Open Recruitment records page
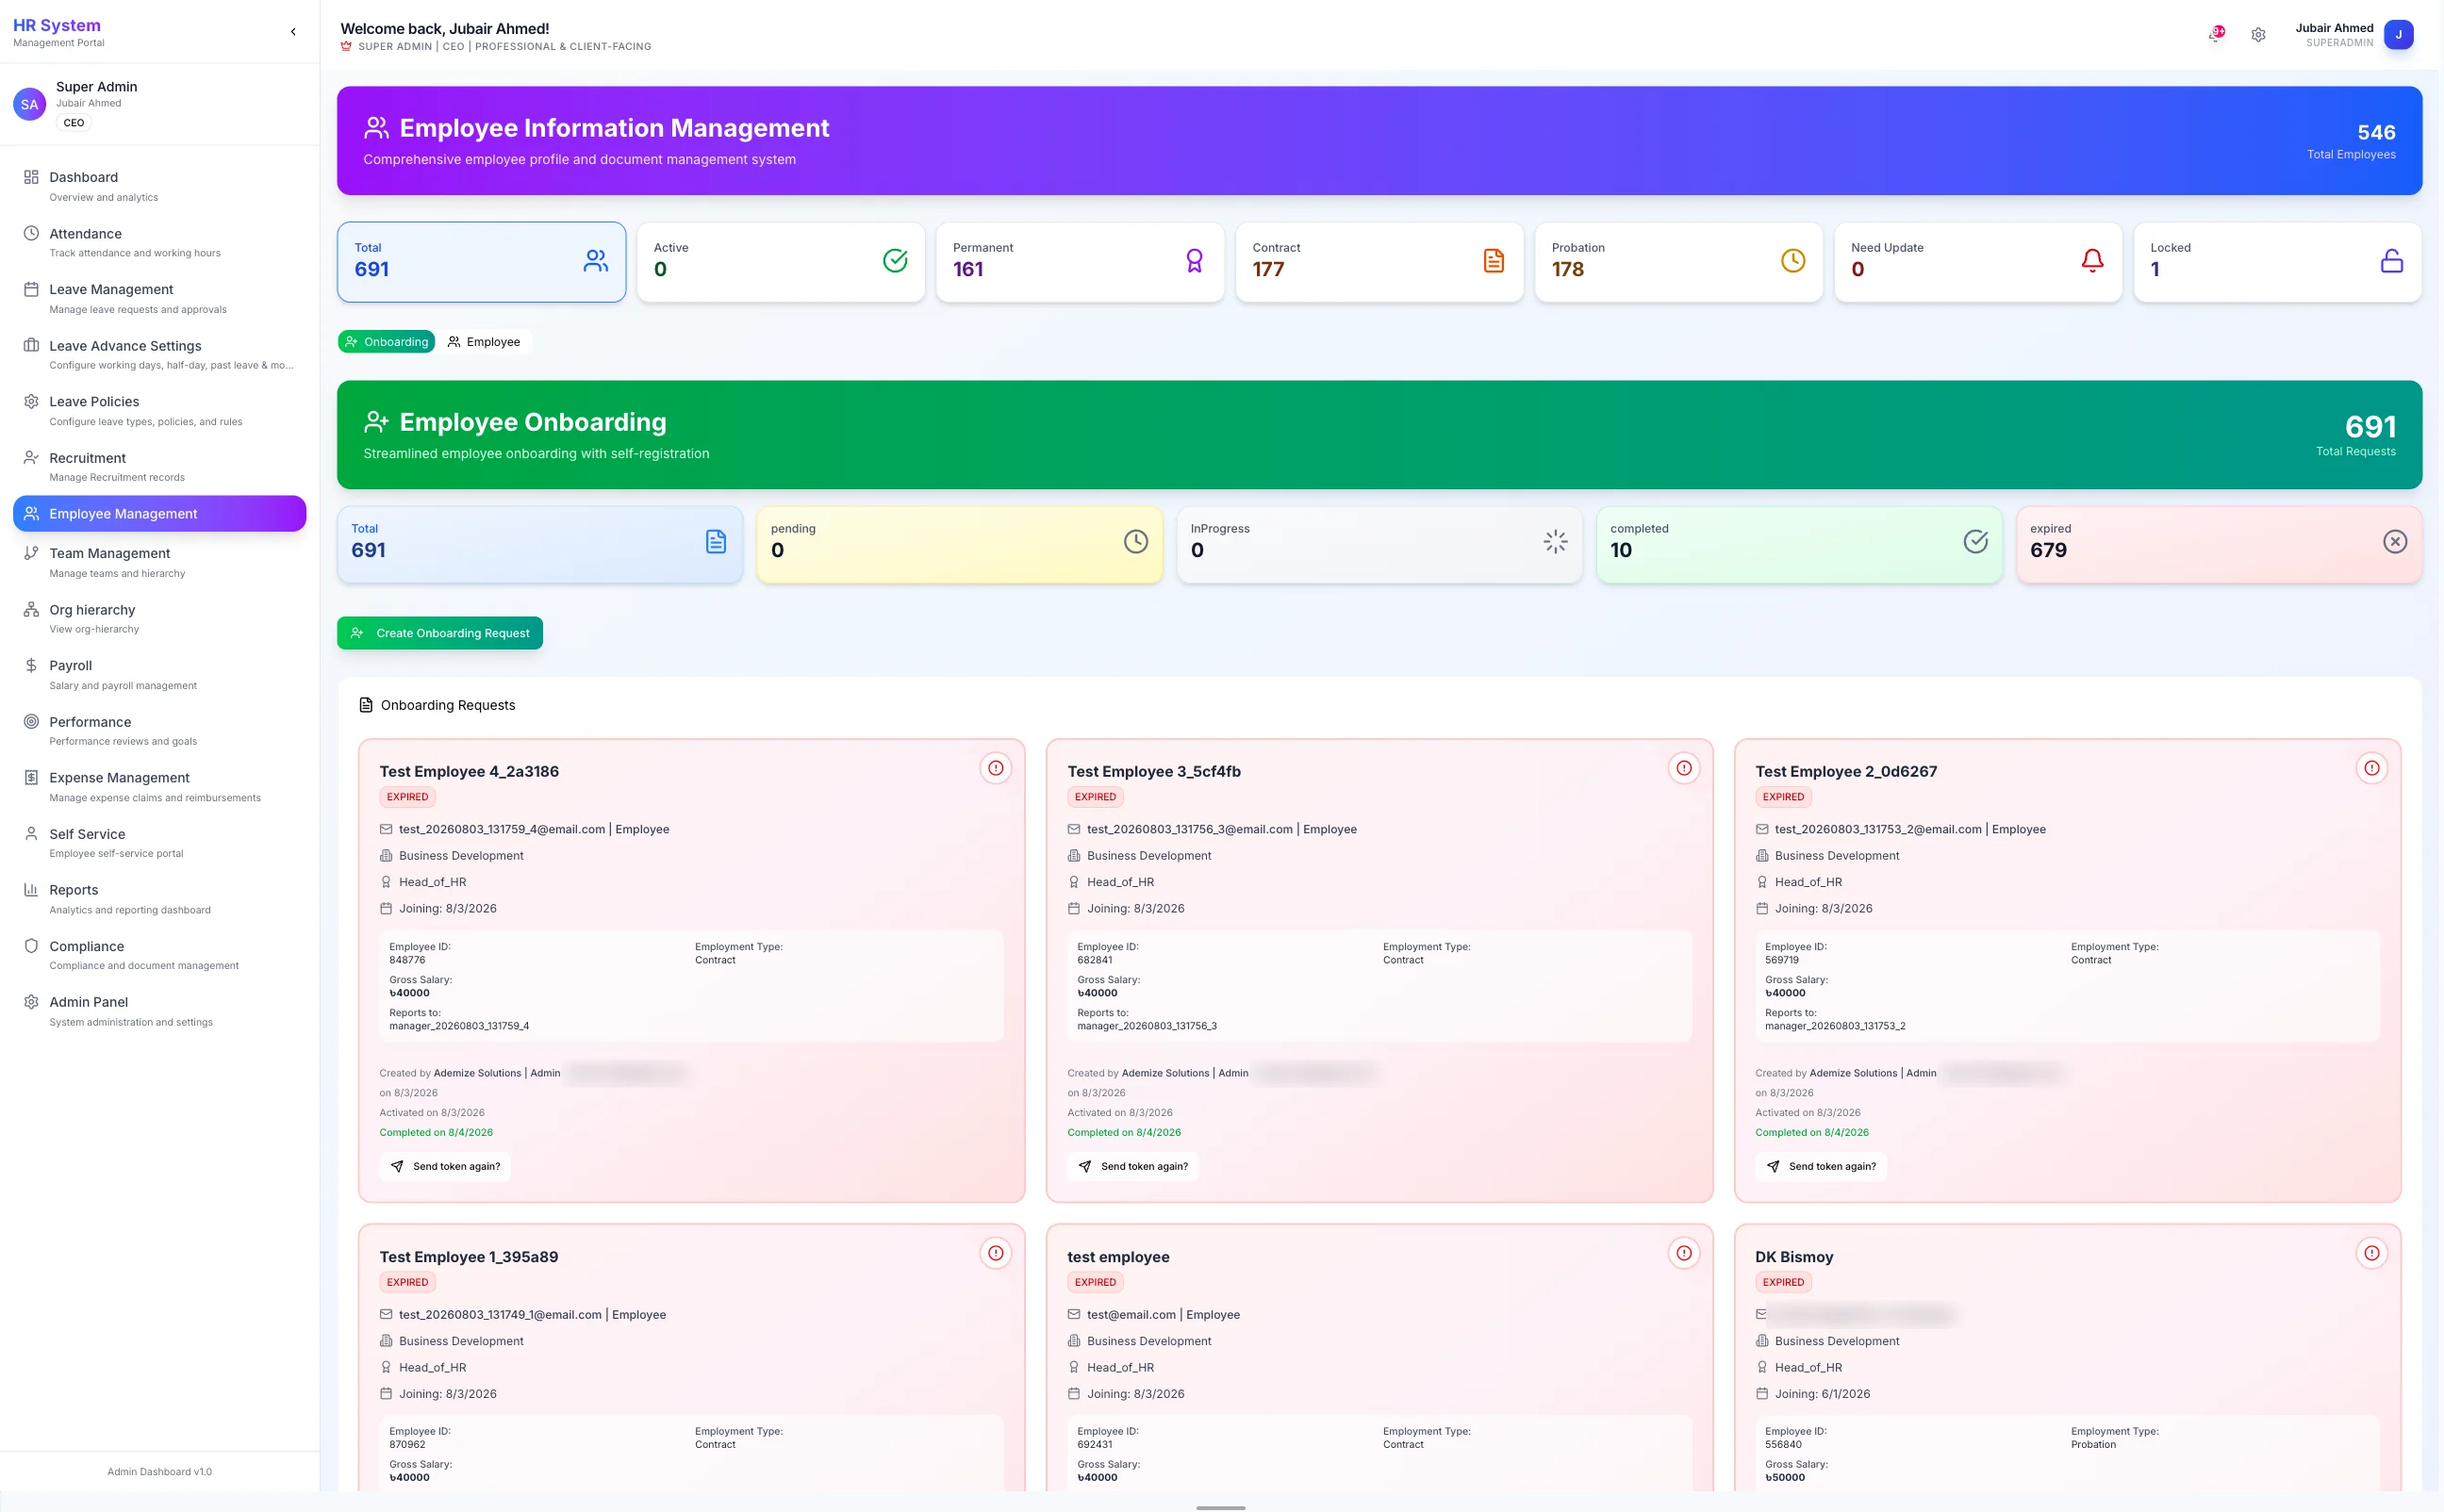Viewport: 2444px width, 1512px height. 160,466
